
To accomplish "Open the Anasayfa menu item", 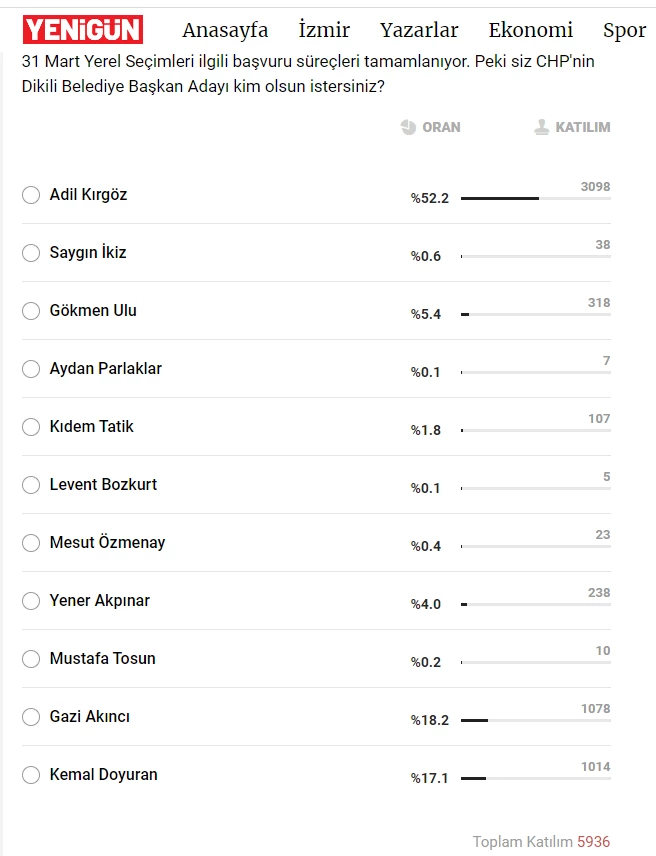I will 225,30.
